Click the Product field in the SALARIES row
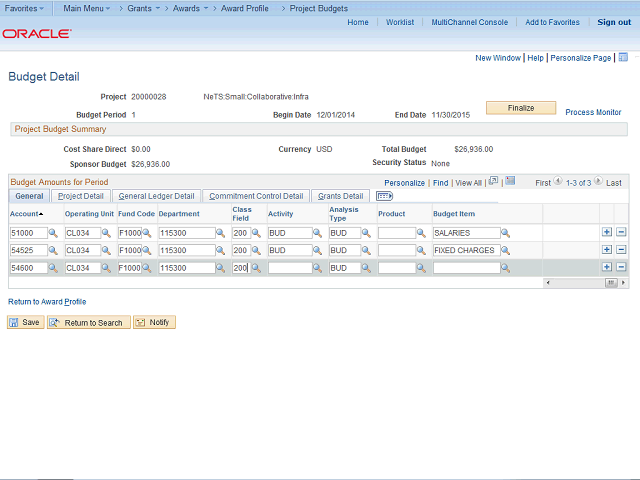The height and width of the screenshot is (480, 640). pyautogui.click(x=396, y=233)
